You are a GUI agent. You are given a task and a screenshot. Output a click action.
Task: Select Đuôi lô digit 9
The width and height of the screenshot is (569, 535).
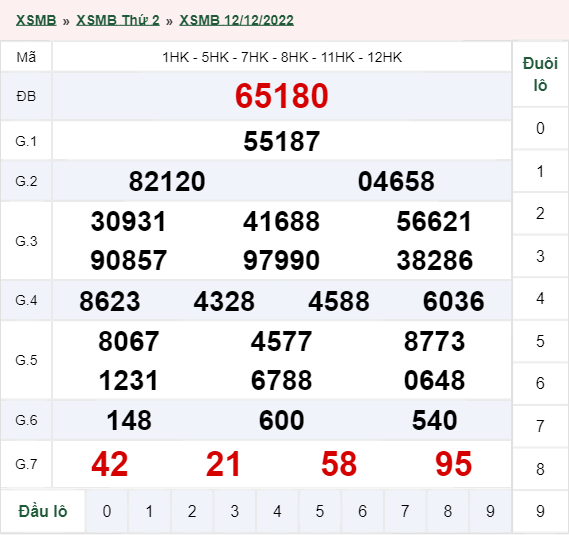click(540, 511)
